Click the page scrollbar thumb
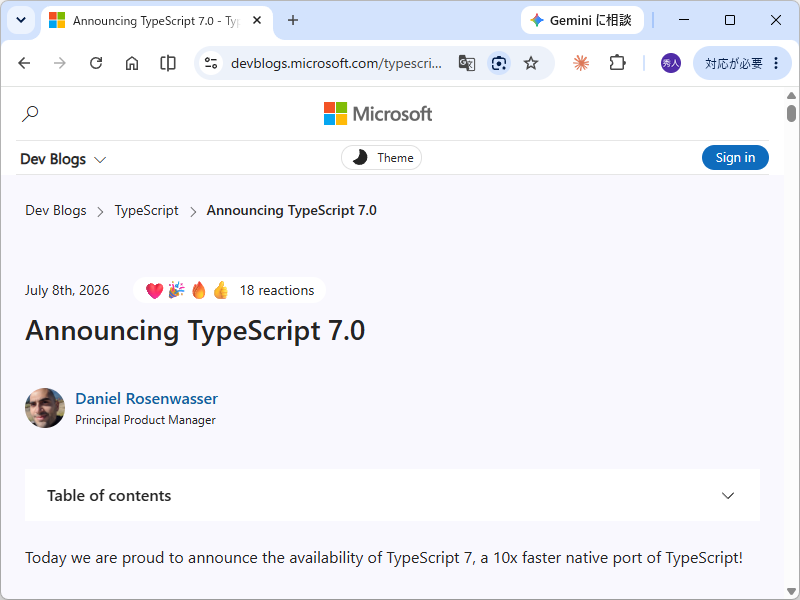This screenshot has height=600, width=800. tap(791, 113)
